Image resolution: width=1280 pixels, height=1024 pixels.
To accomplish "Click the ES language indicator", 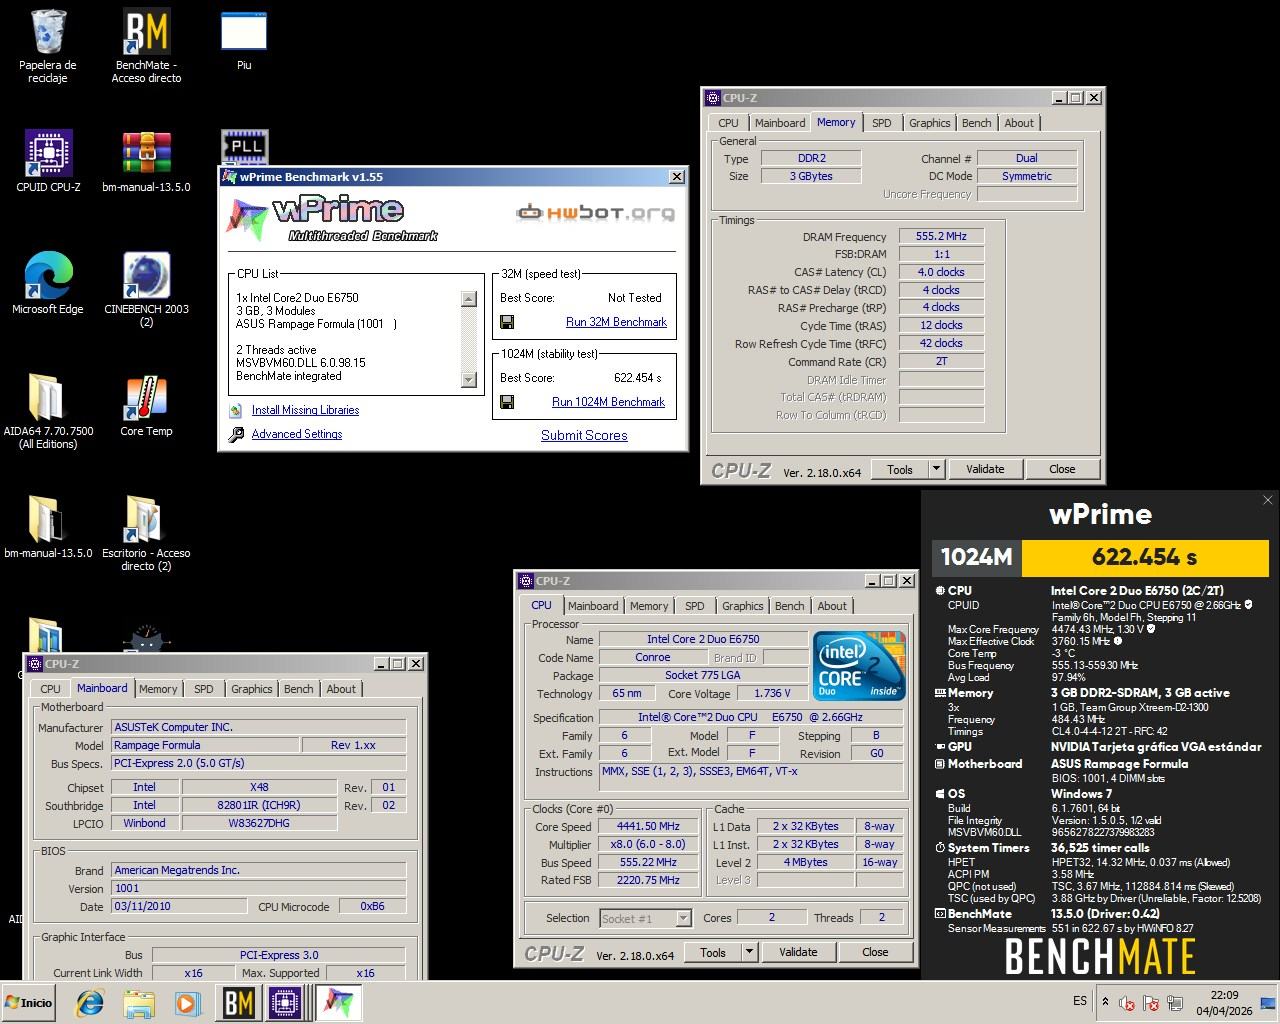I will (1080, 1001).
